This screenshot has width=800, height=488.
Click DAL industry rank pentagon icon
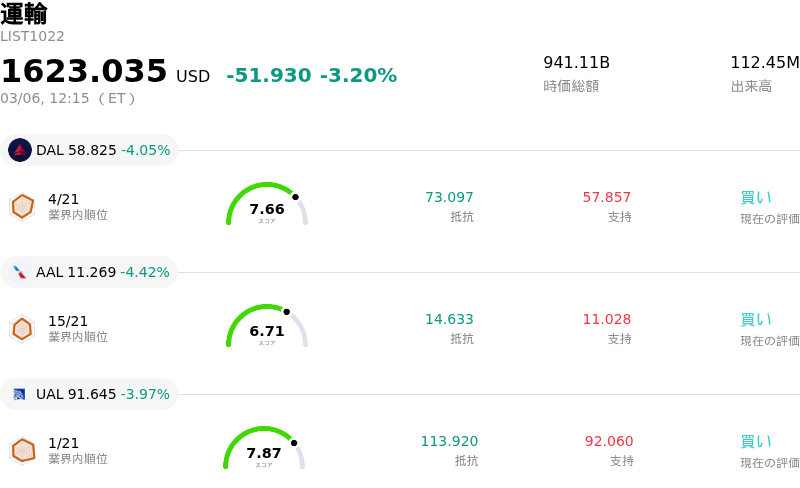pos(22,206)
